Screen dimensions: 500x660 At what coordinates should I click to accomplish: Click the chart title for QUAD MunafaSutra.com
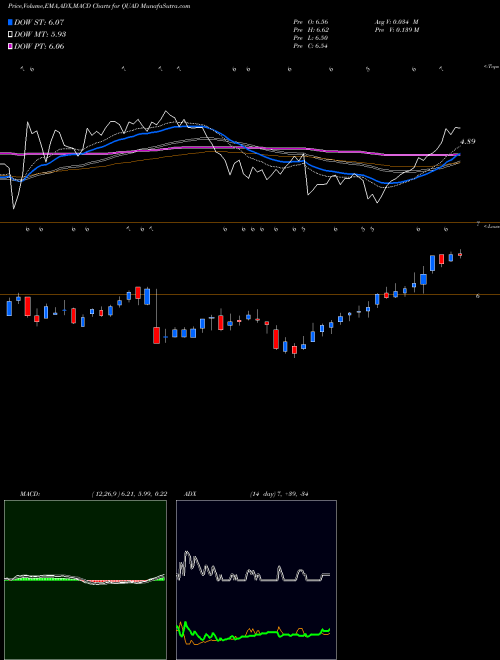(x=99, y=6)
